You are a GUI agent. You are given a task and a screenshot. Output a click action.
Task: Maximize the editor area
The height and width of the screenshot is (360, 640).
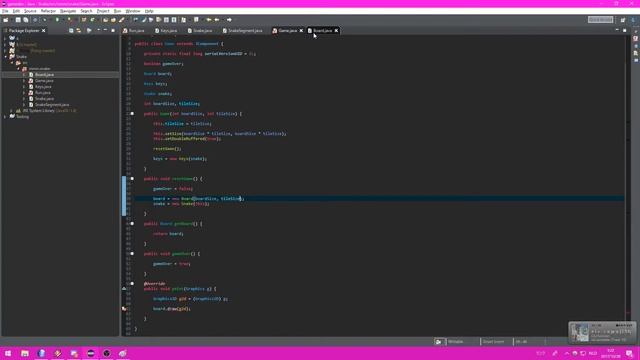(x=624, y=31)
